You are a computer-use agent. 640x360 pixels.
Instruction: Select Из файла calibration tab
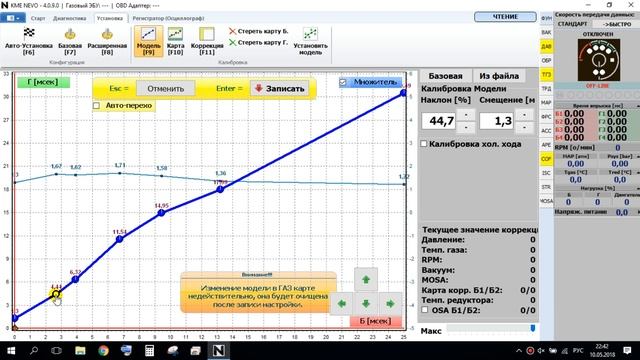pyautogui.click(x=499, y=76)
